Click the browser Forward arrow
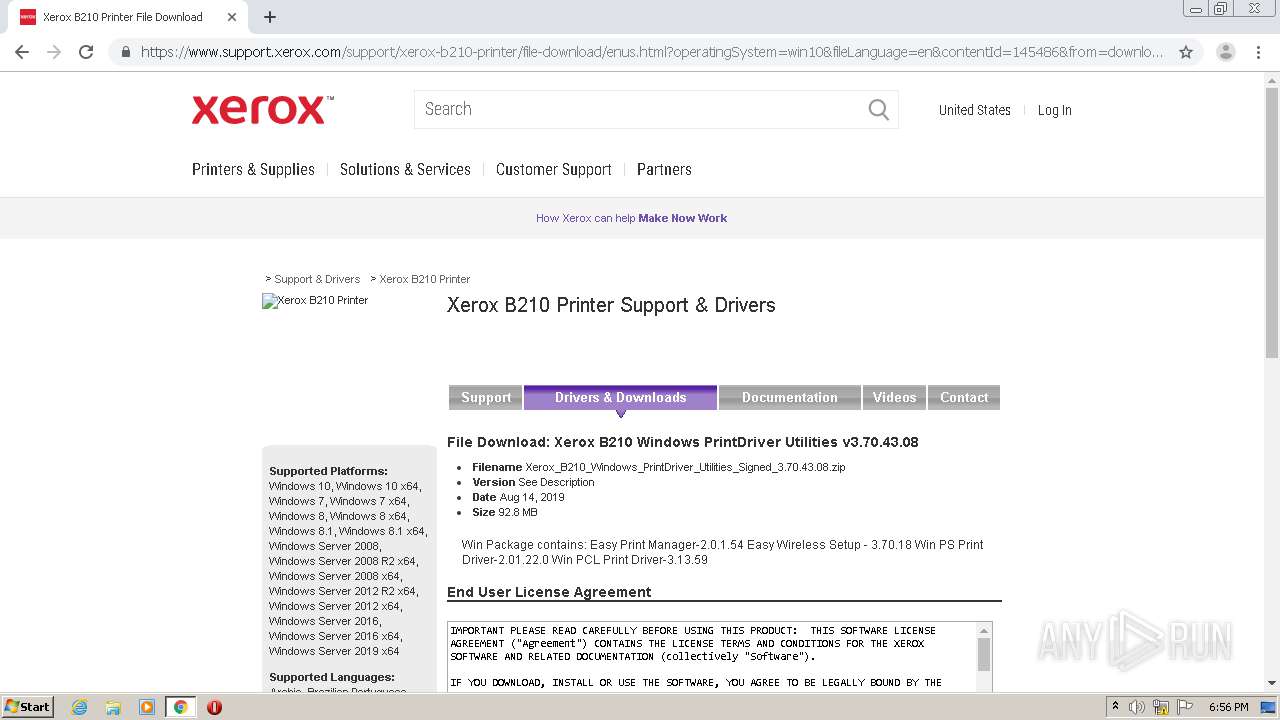Viewport: 1280px width, 720px height. click(54, 52)
